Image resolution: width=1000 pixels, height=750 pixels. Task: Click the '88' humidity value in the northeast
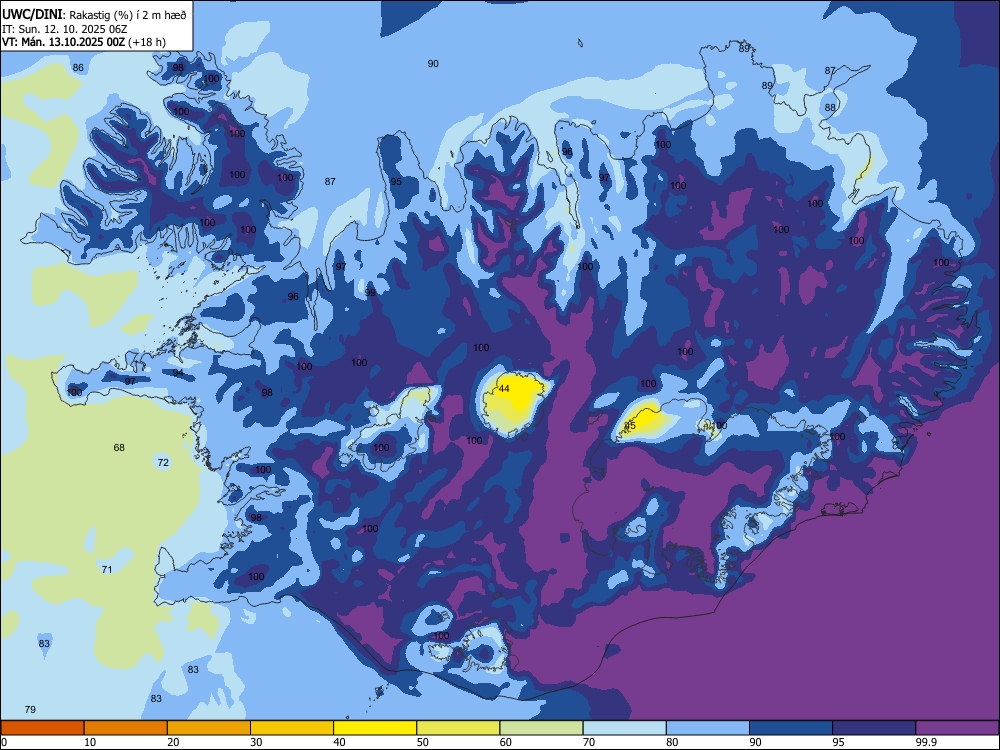coord(830,108)
